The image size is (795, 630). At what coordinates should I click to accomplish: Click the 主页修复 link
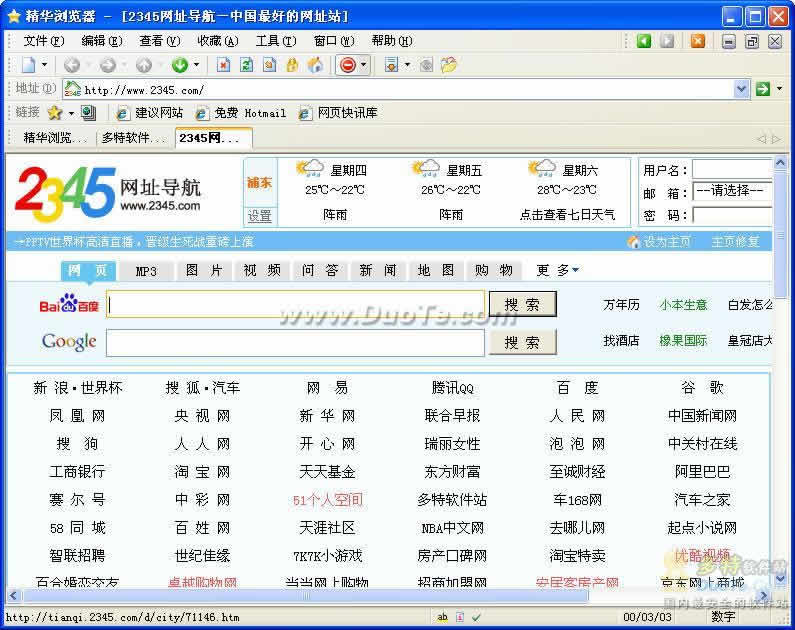click(735, 242)
